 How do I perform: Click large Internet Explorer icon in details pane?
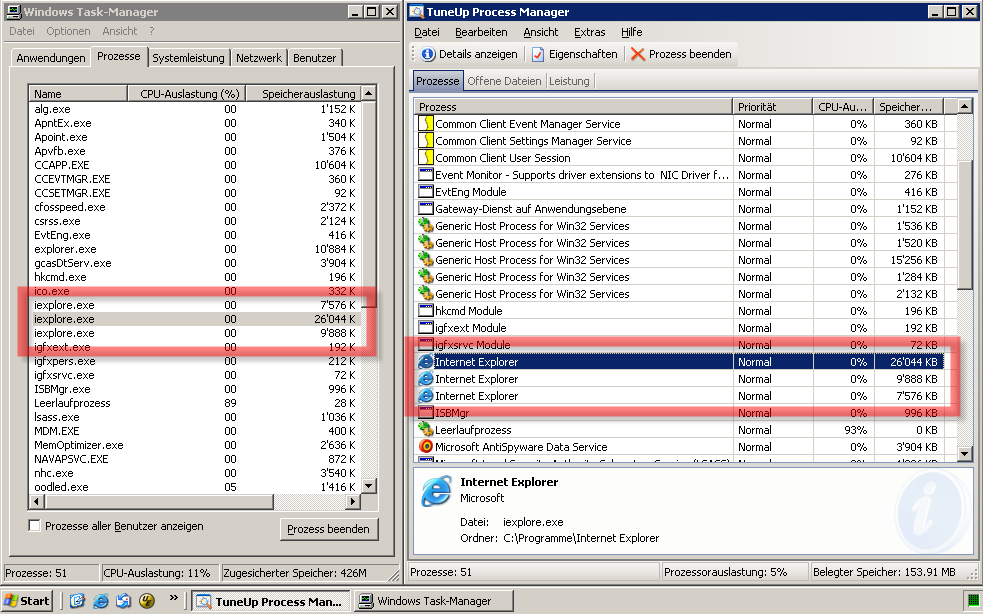coord(436,491)
